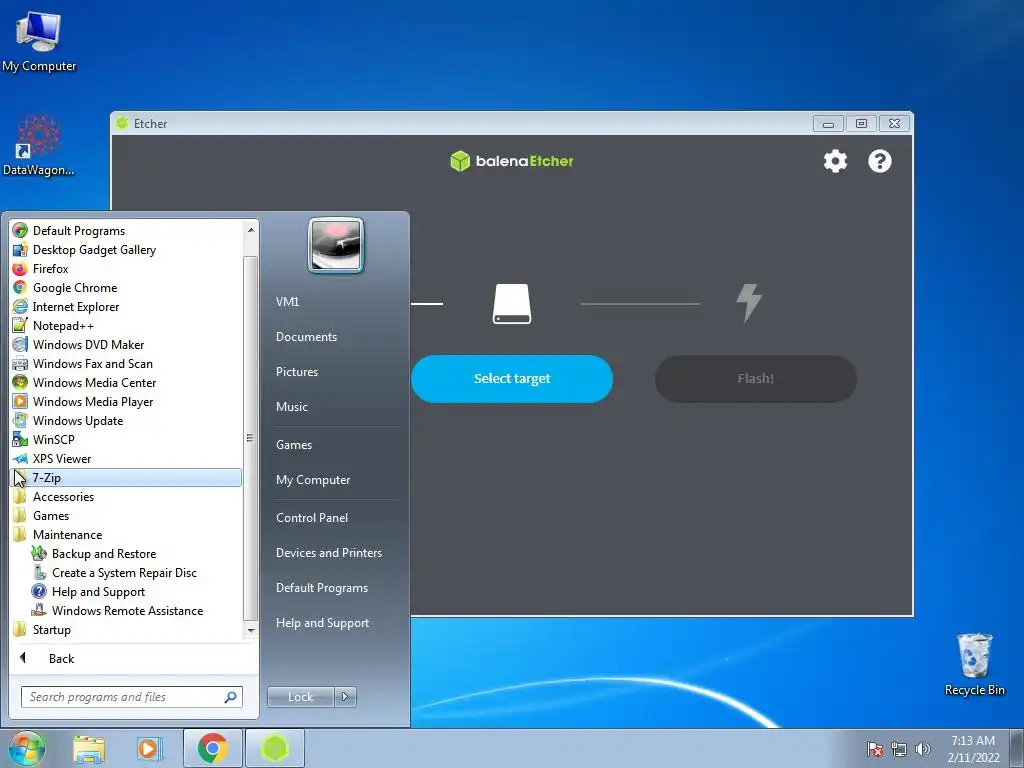Open Windows Update
The width and height of the screenshot is (1024, 768).
tap(127, 420)
